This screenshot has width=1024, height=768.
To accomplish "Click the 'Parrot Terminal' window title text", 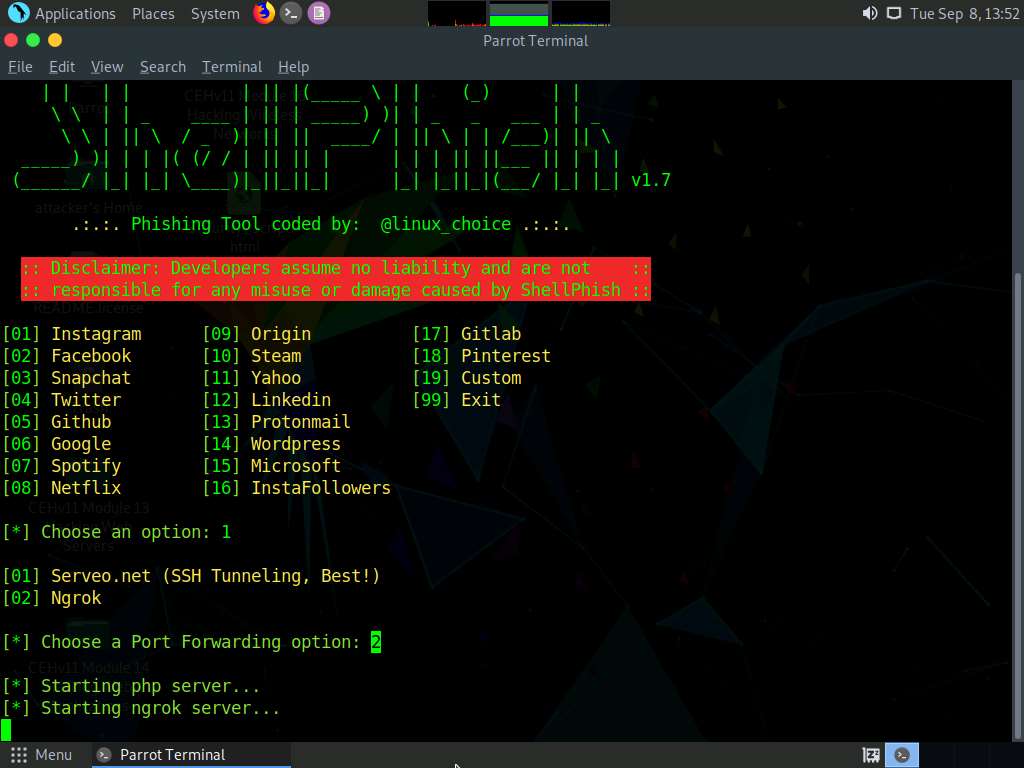I will [x=536, y=40].
